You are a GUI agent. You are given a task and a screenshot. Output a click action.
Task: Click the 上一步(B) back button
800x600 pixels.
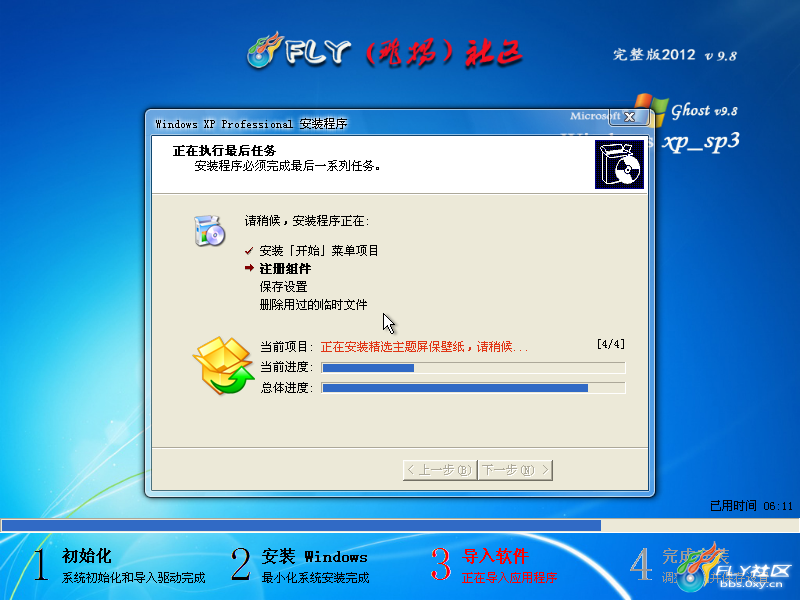tap(440, 470)
